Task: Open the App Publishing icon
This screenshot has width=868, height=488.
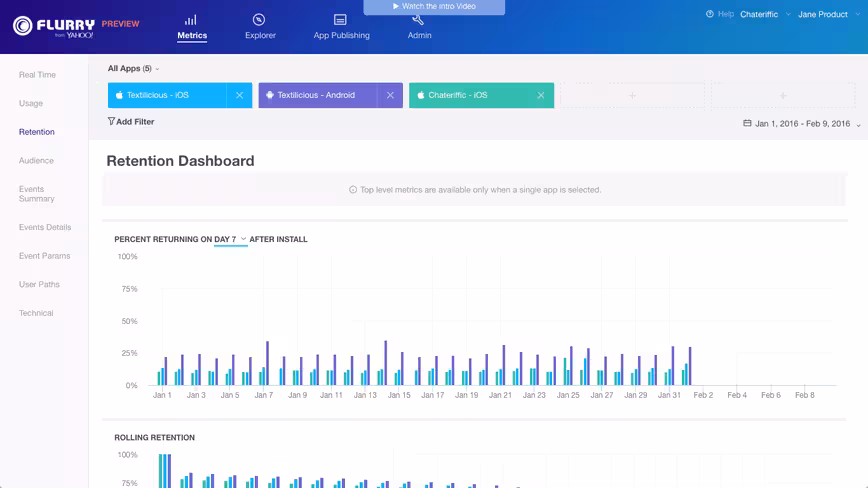Action: (340, 20)
